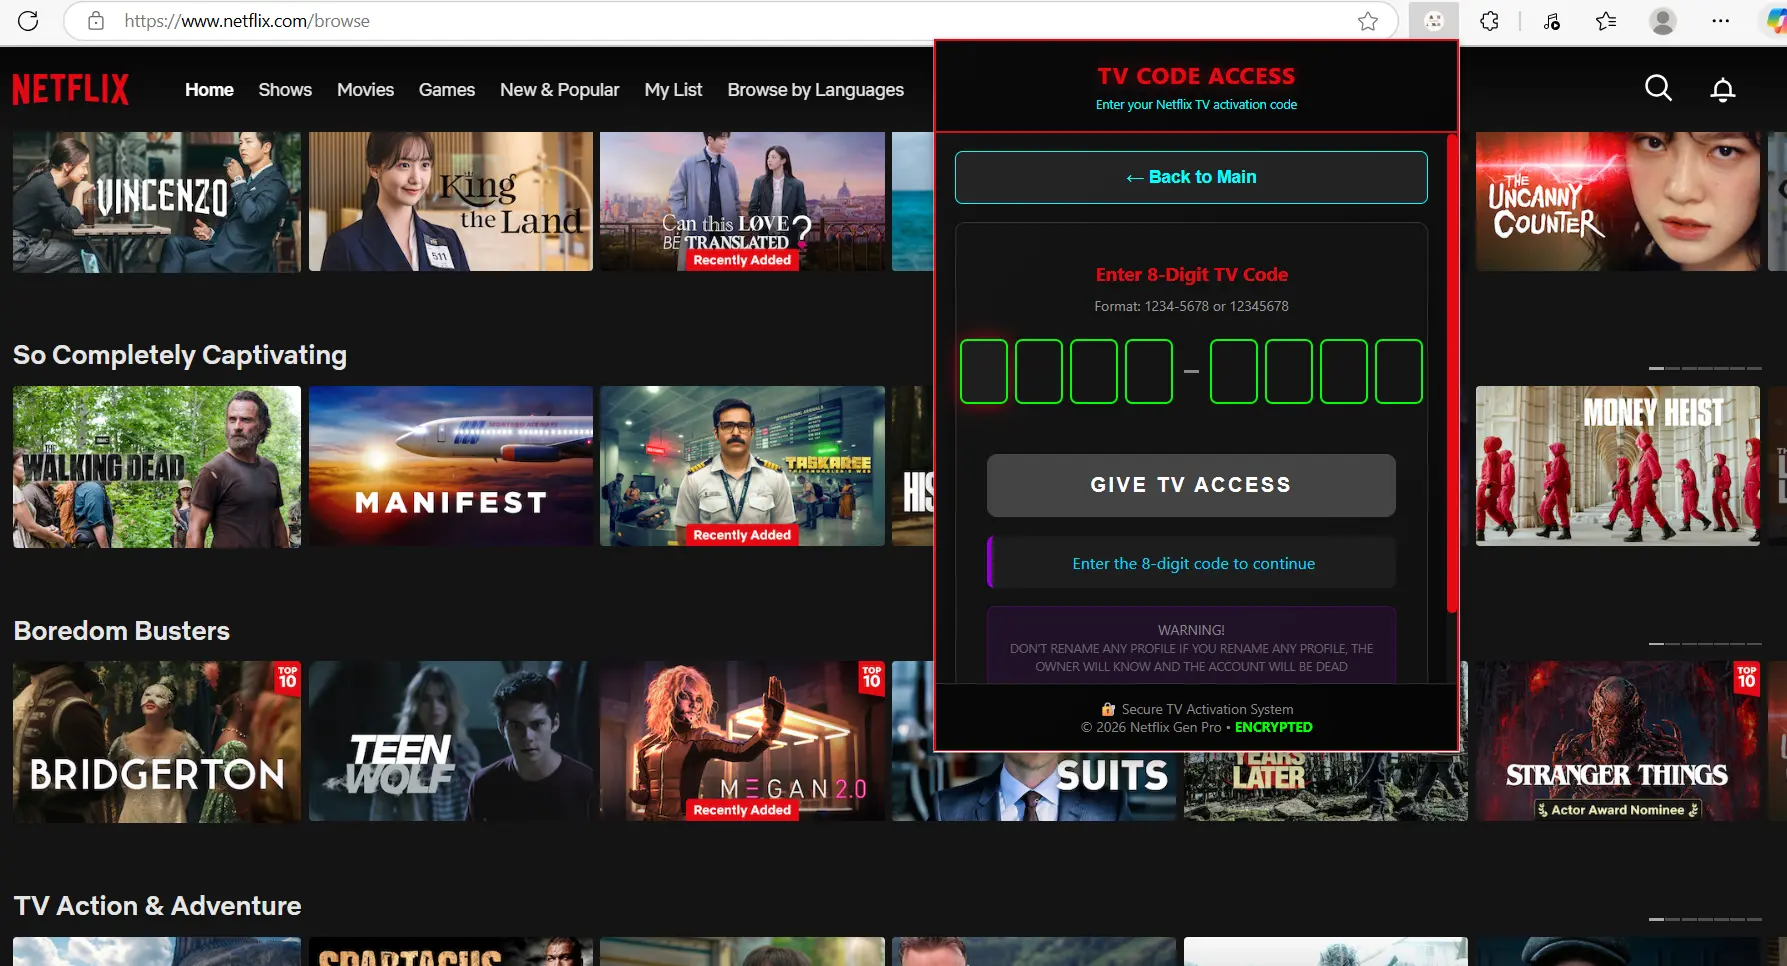Open the Taskaree title card
The width and height of the screenshot is (1787, 966).
[742, 467]
